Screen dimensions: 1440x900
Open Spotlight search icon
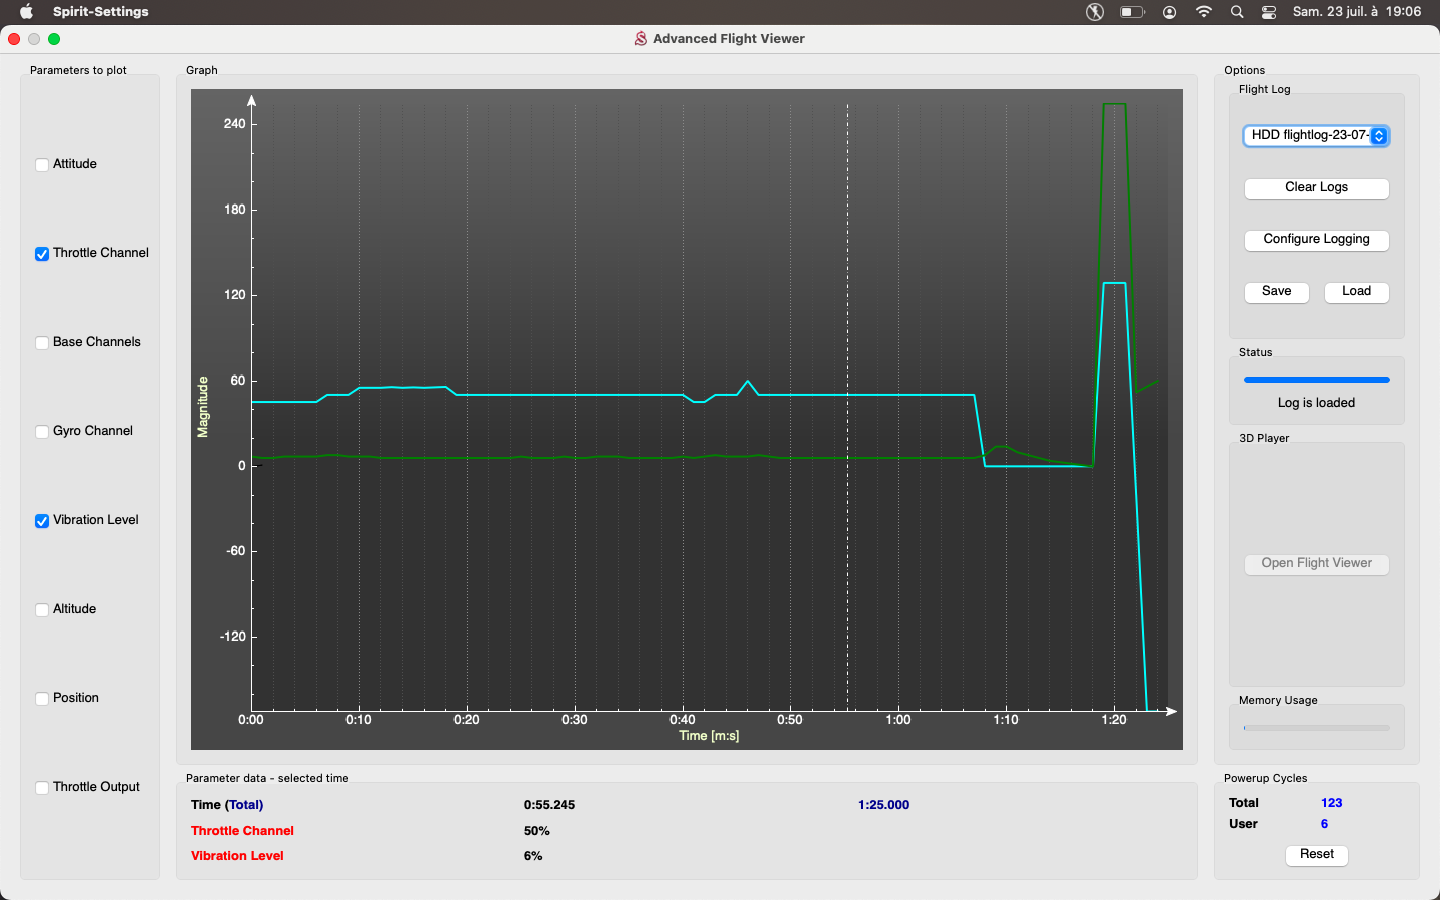tap(1237, 12)
